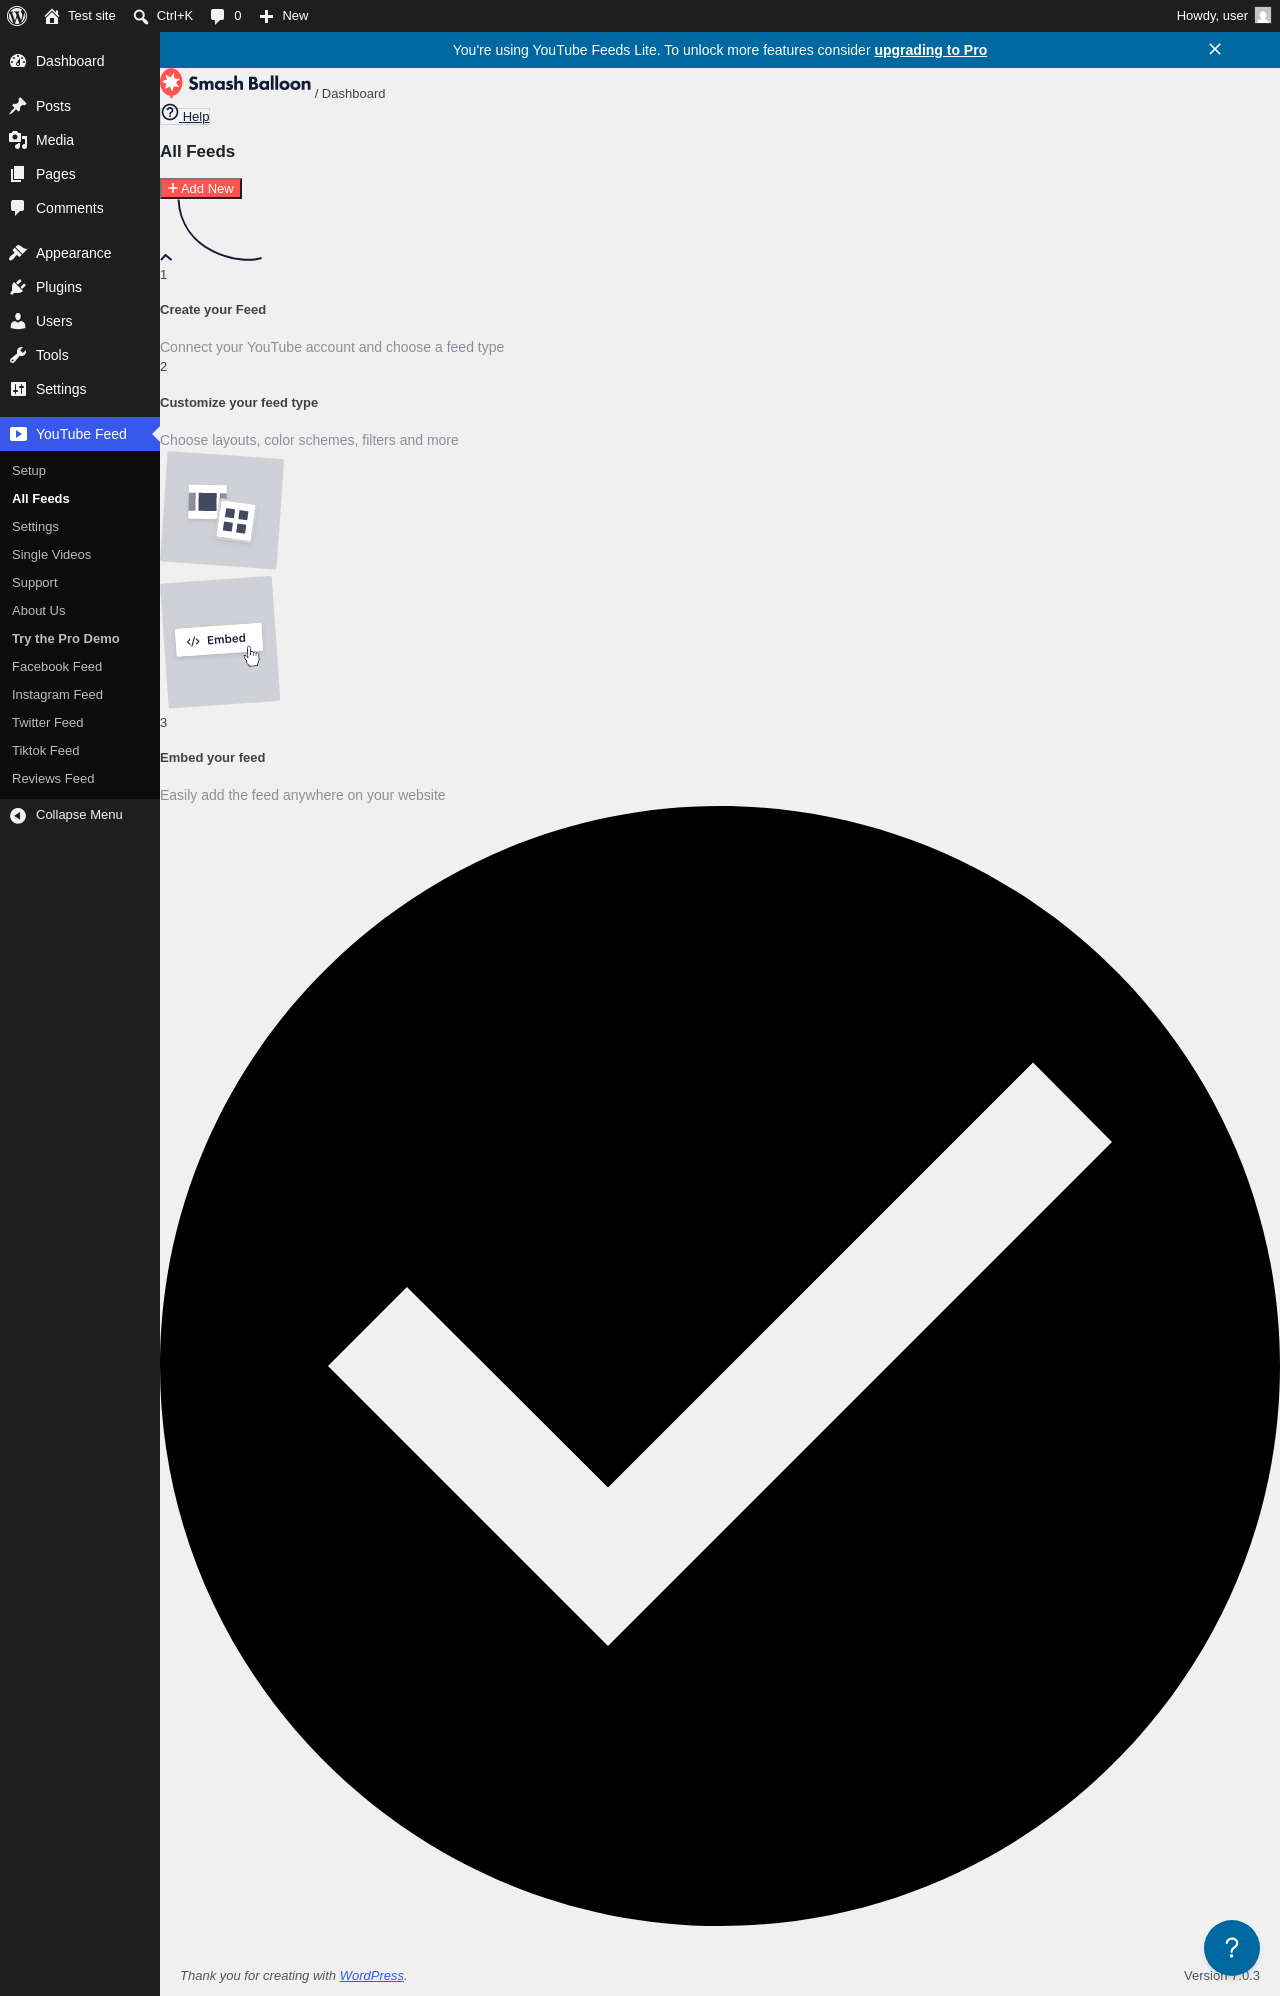This screenshot has height=1996, width=1280.
Task: Click the Smash Balloon logo
Action: tap(236, 83)
